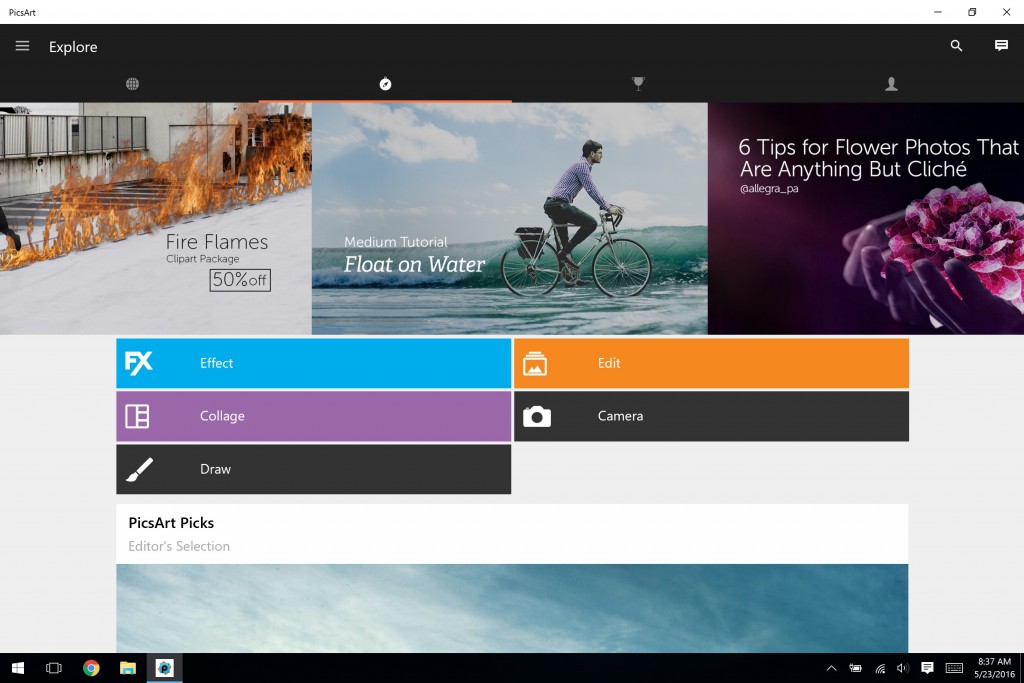The image size is (1024, 683).
Task: Open the hamburger navigation menu
Action: [22, 46]
